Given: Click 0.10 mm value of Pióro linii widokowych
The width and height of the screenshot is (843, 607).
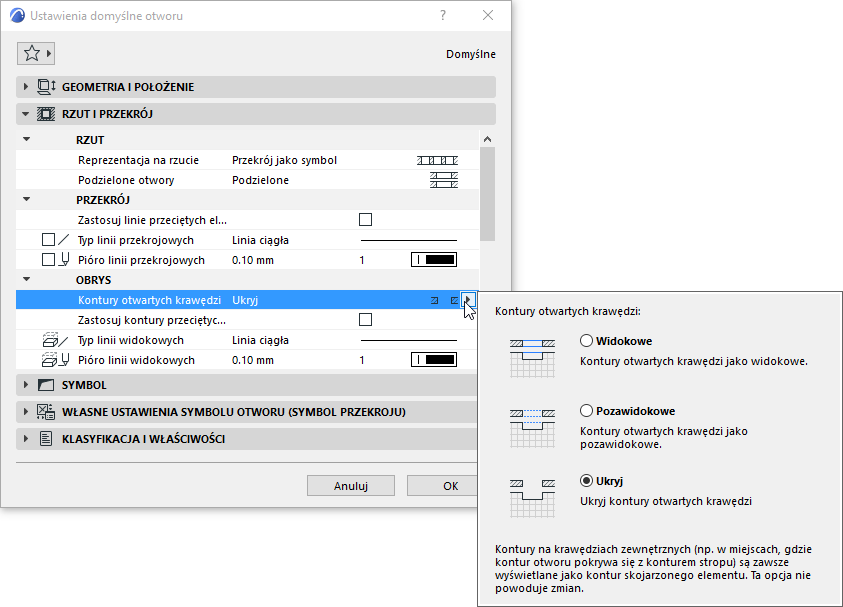Looking at the screenshot, I should [x=253, y=360].
